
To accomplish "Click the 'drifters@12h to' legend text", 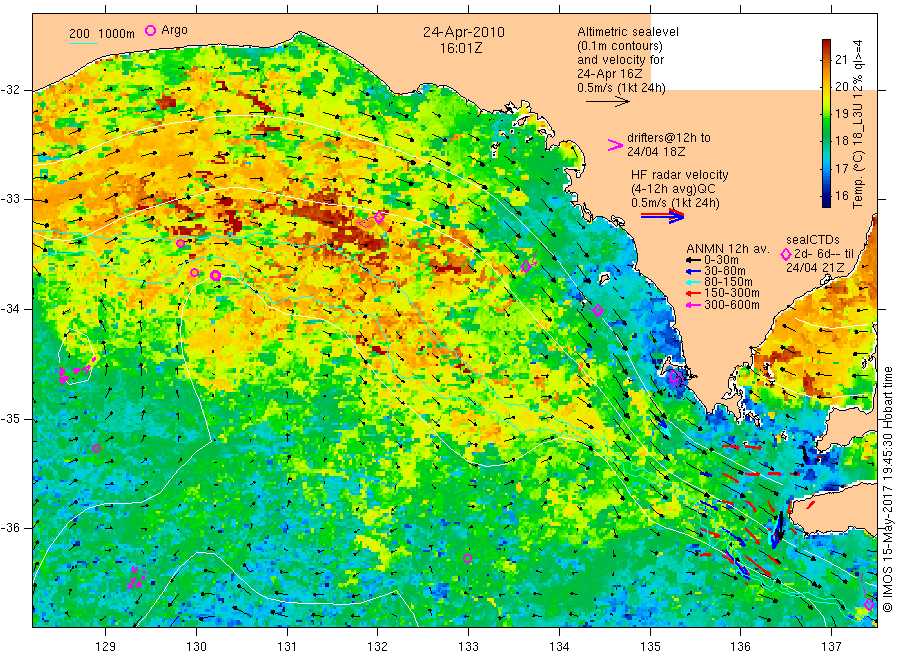I will [669, 138].
